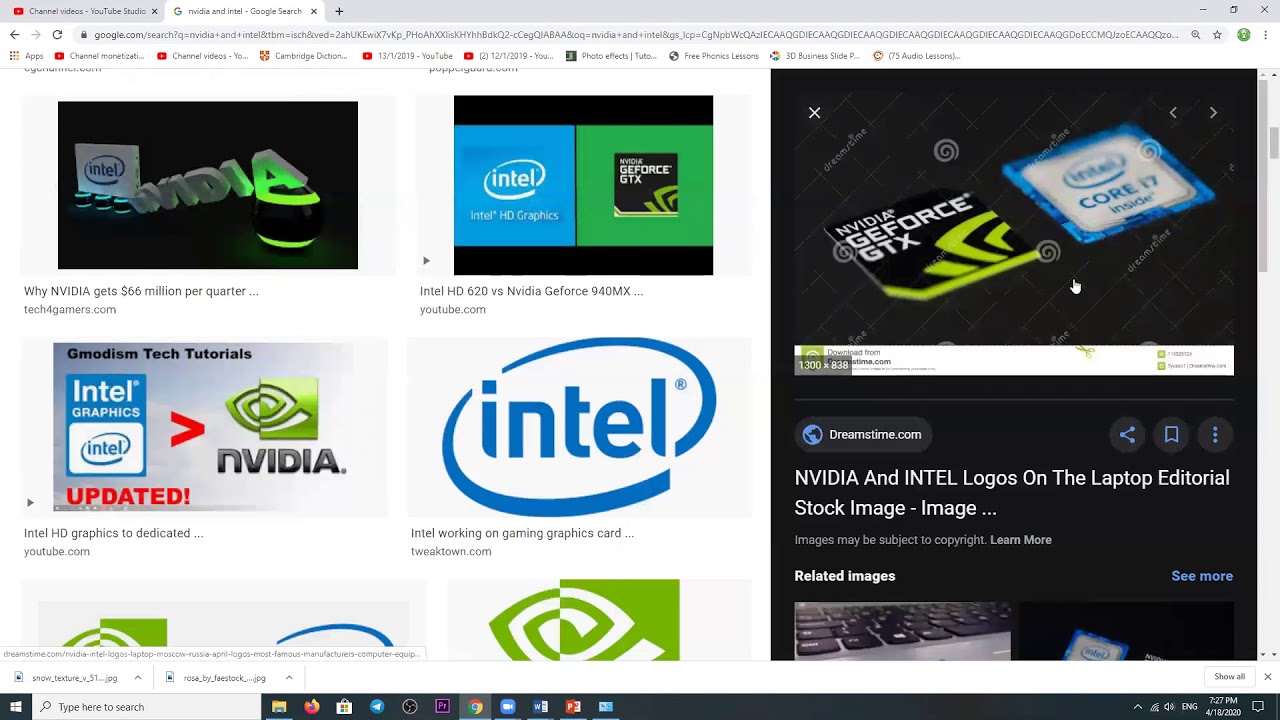Open Microsoft Word from taskbar
Screen dimensions: 1280x720
click(x=540, y=707)
